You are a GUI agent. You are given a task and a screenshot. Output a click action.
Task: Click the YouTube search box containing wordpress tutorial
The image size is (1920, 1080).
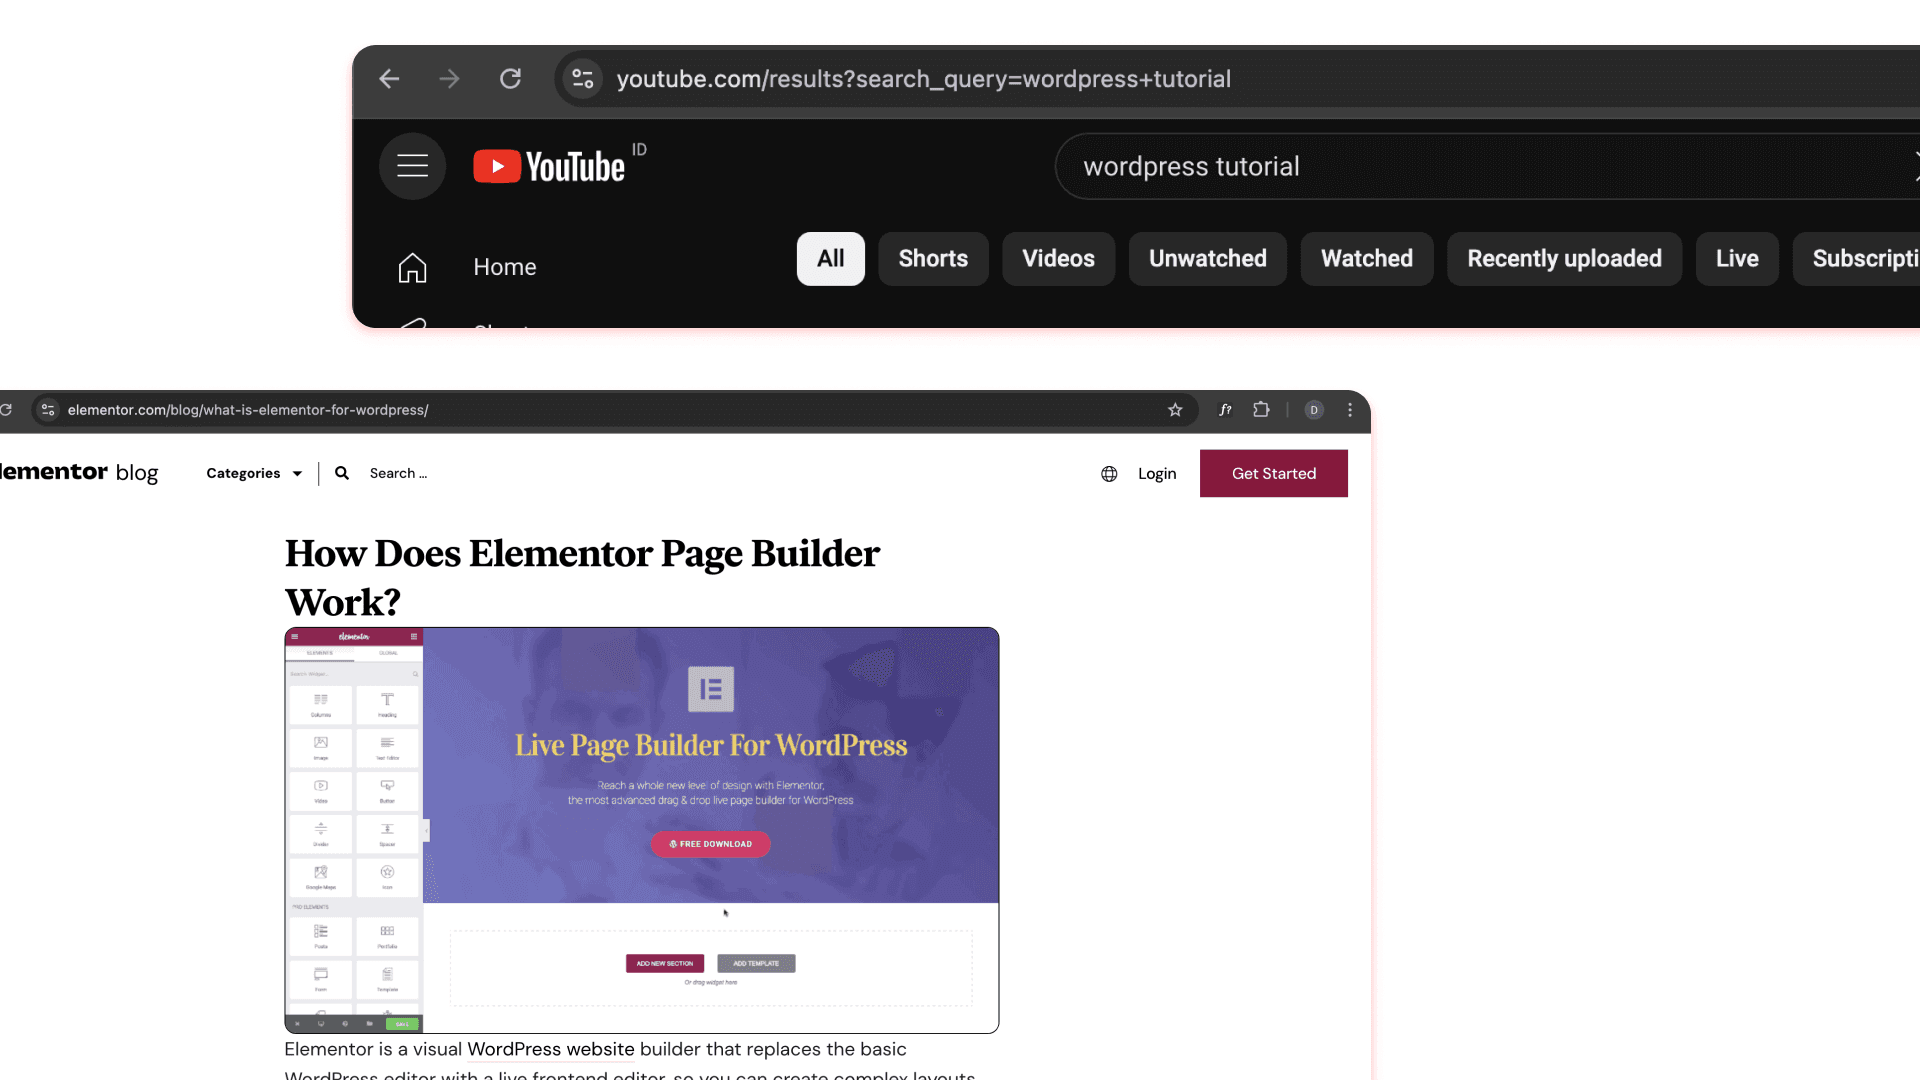[1486, 166]
